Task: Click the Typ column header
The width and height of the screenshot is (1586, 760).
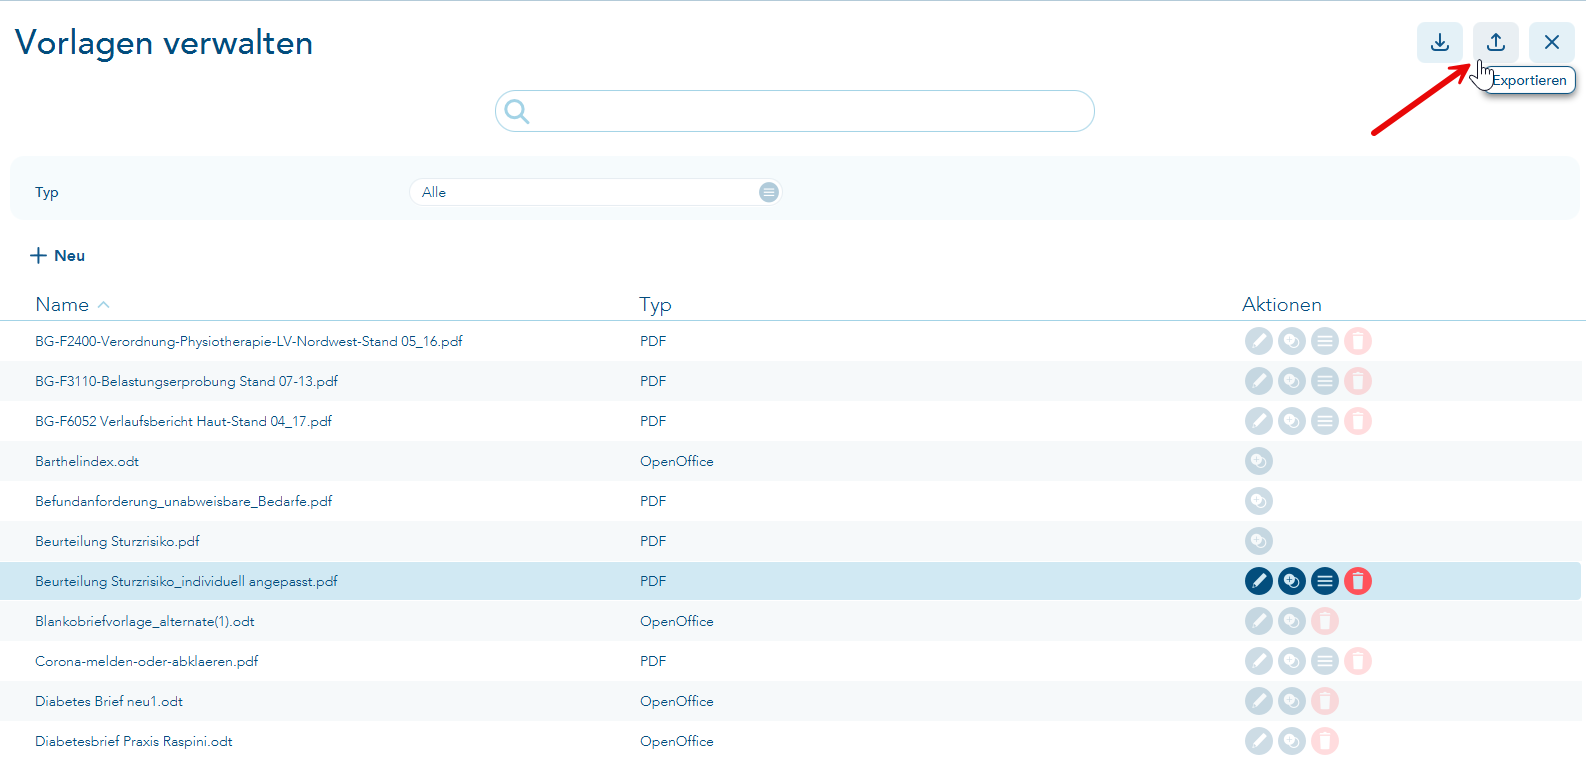Action: [655, 305]
